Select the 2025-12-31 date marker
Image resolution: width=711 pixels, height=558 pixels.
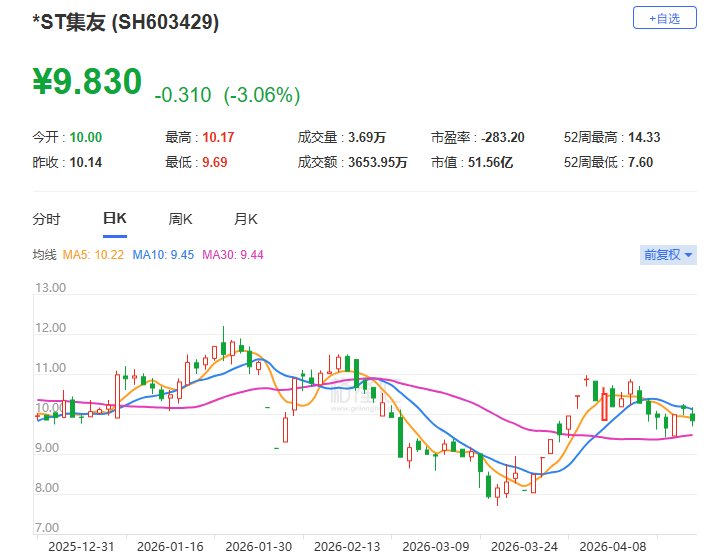(81, 547)
